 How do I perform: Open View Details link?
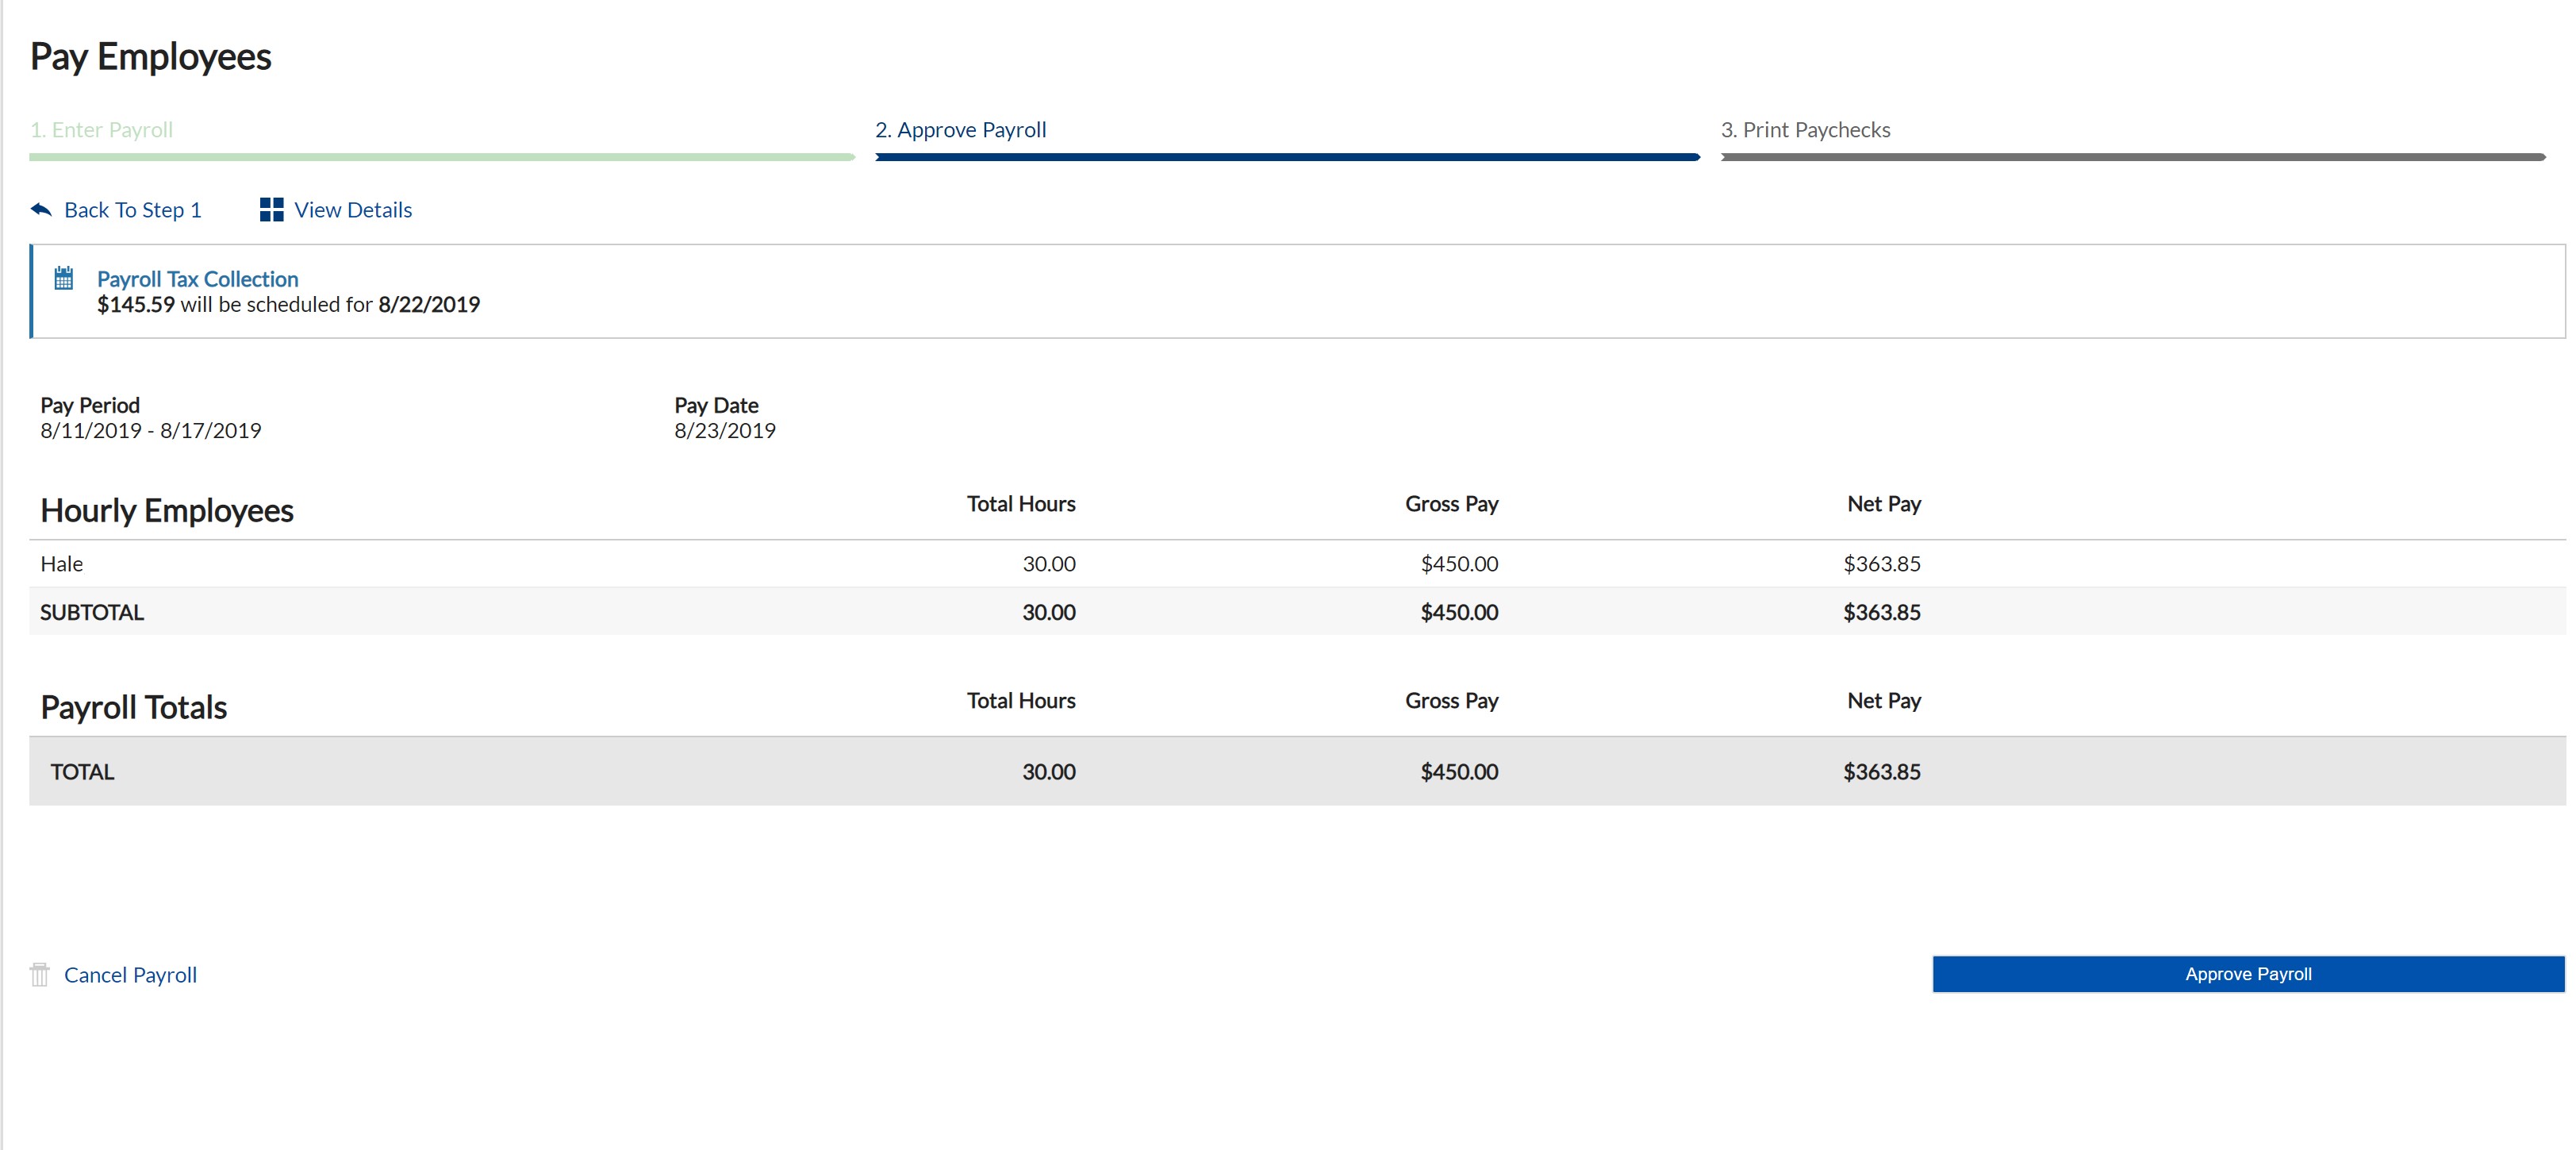point(352,210)
